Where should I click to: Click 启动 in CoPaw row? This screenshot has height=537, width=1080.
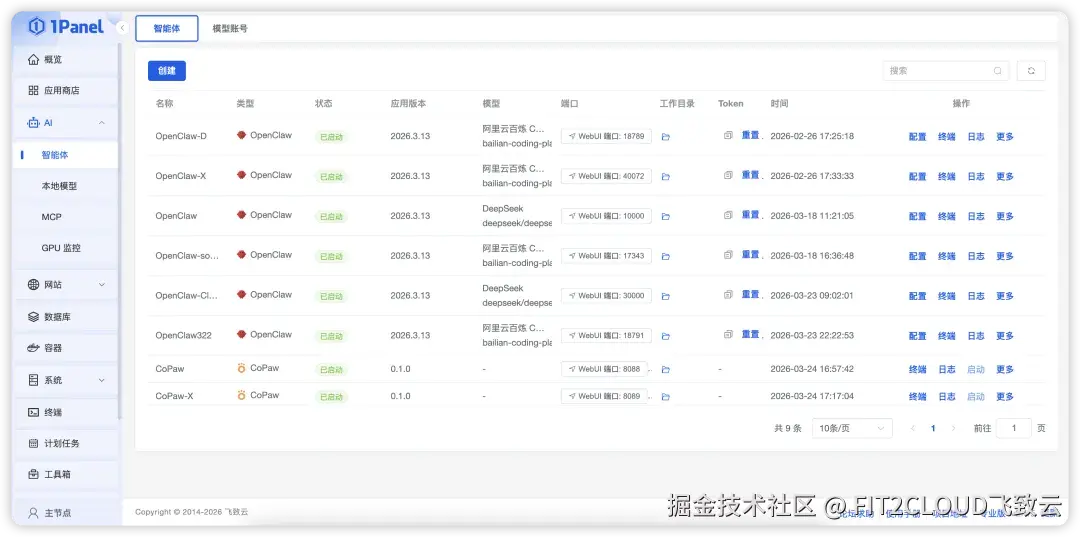click(x=975, y=370)
